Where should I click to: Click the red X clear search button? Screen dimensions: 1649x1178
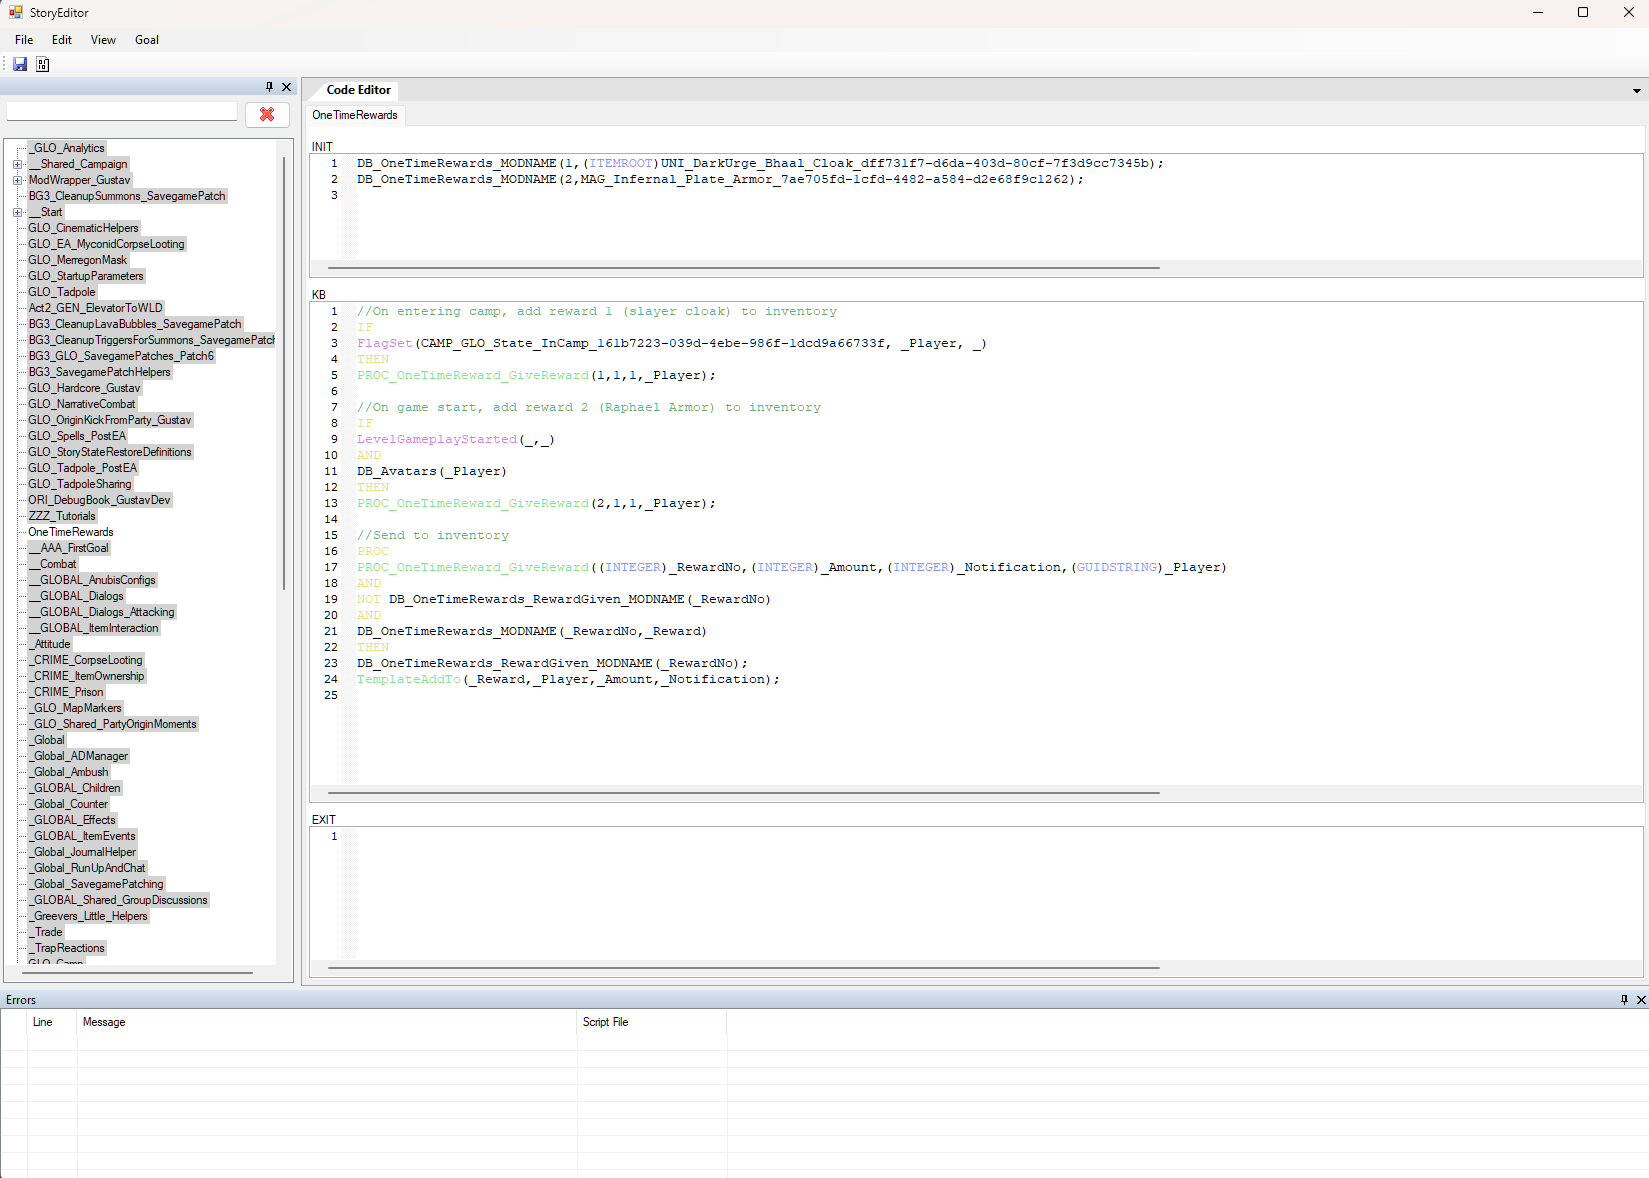click(267, 114)
